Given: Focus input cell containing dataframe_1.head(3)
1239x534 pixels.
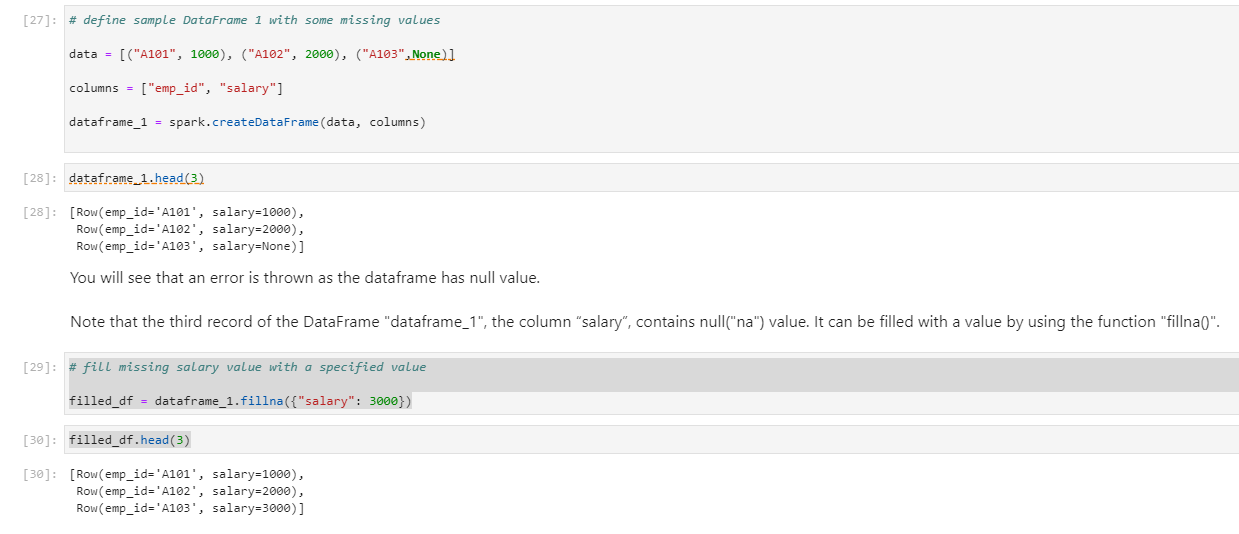Looking at the screenshot, I should [x=651, y=178].
